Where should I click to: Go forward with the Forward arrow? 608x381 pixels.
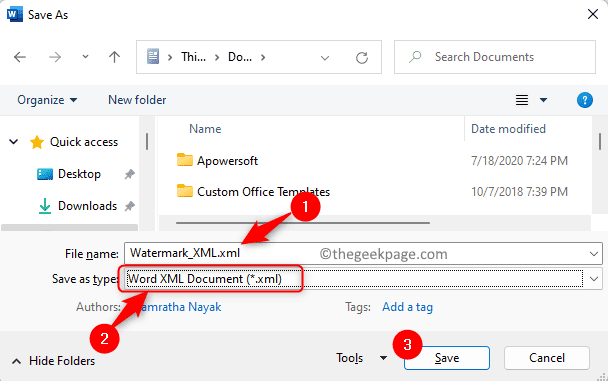point(55,57)
